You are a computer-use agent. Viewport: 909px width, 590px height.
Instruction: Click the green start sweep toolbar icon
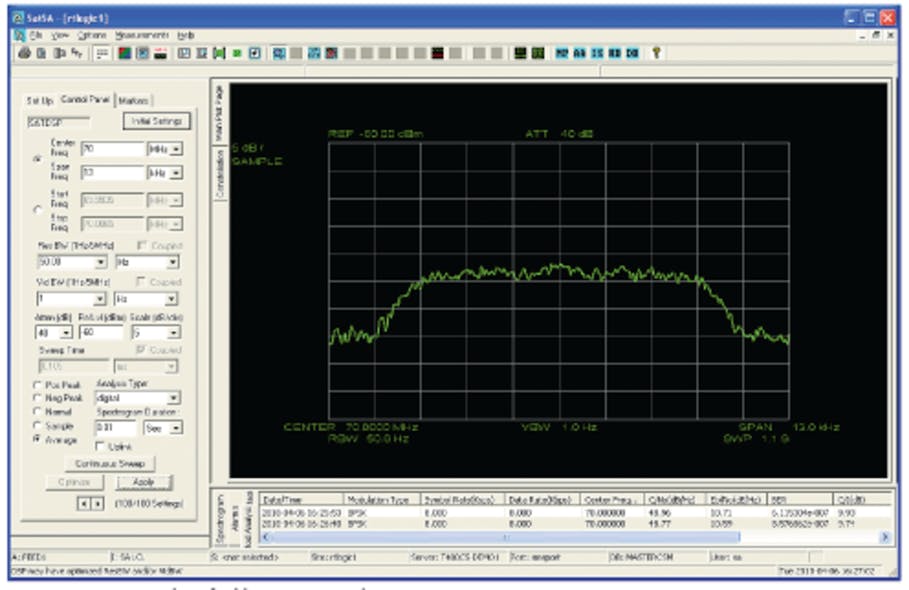pyautogui.click(x=236, y=47)
